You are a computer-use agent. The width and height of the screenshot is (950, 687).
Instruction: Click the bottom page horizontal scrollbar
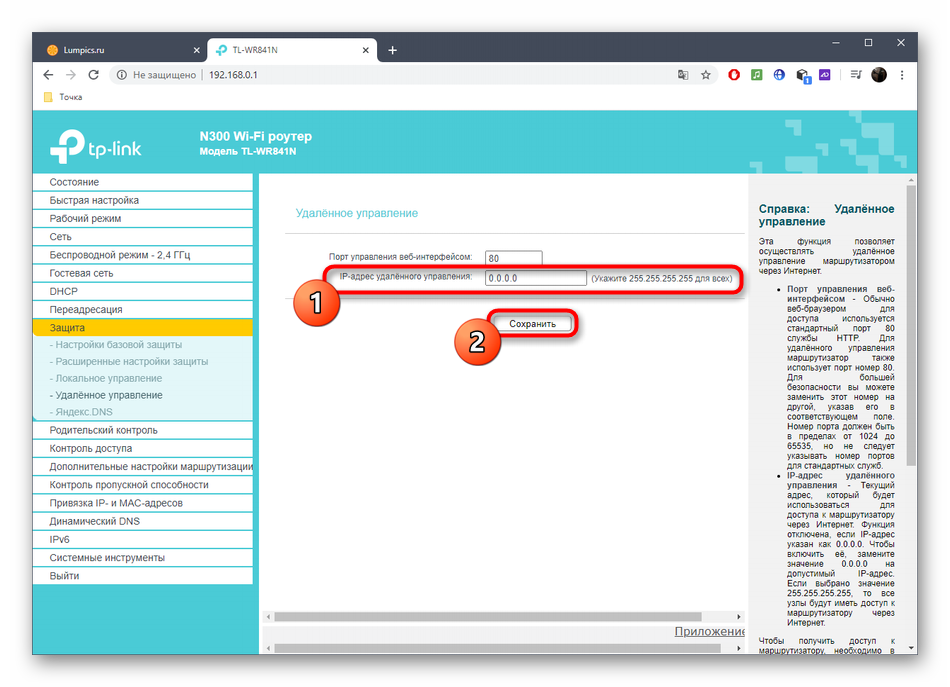coord(497,648)
